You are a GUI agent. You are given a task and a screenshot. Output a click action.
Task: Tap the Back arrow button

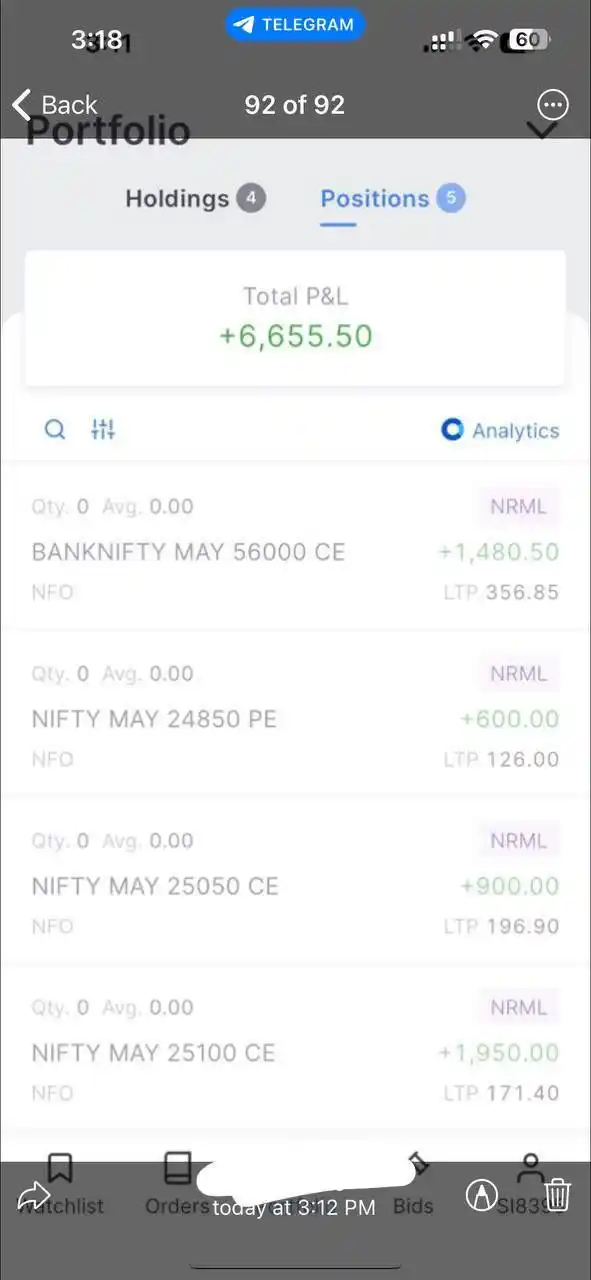click(54, 105)
